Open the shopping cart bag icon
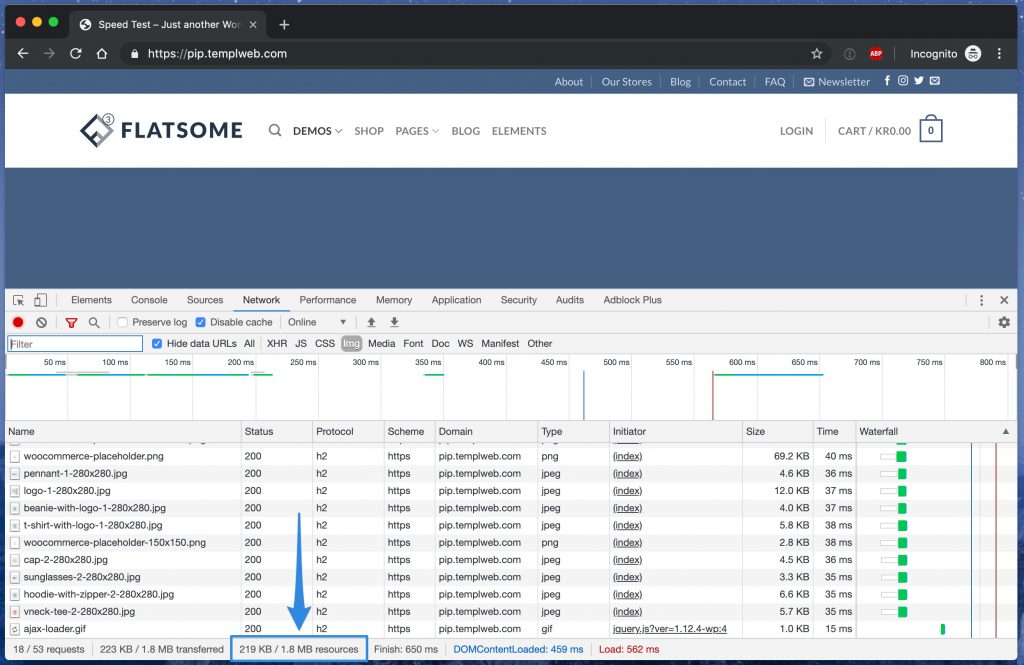Image resolution: width=1024 pixels, height=665 pixels. point(931,129)
